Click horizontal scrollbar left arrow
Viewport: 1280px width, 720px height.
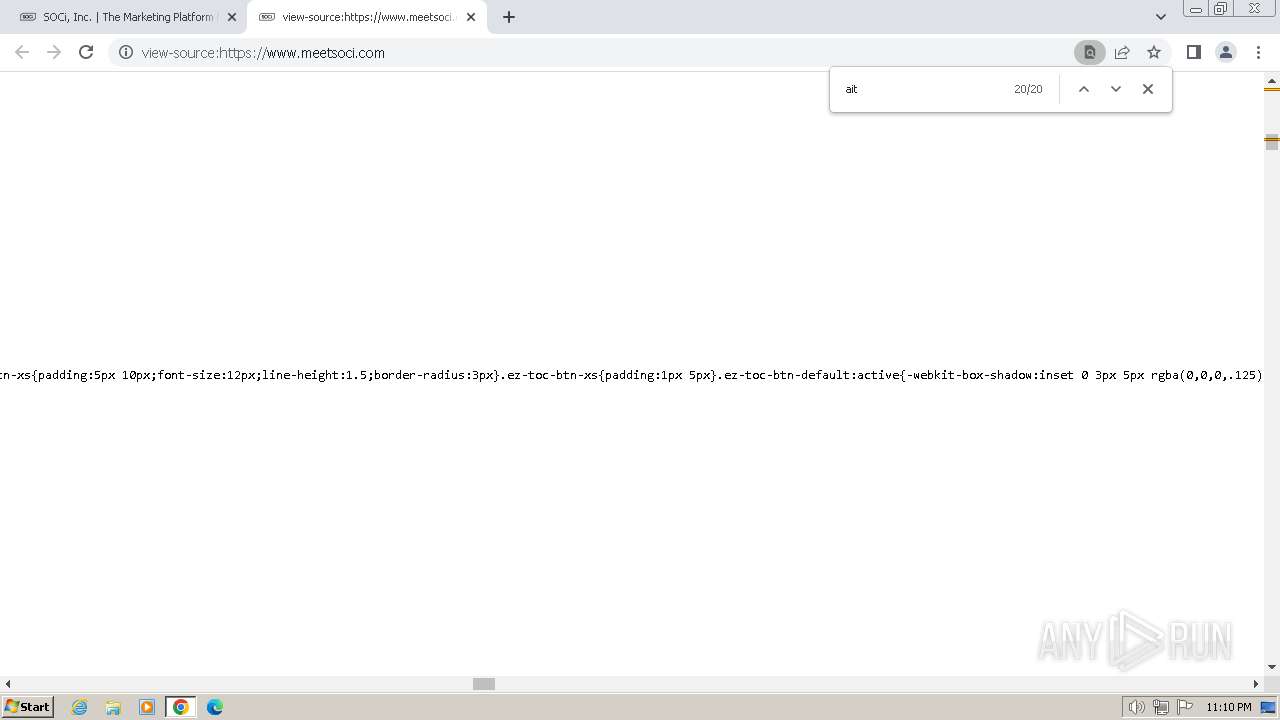click(8, 684)
